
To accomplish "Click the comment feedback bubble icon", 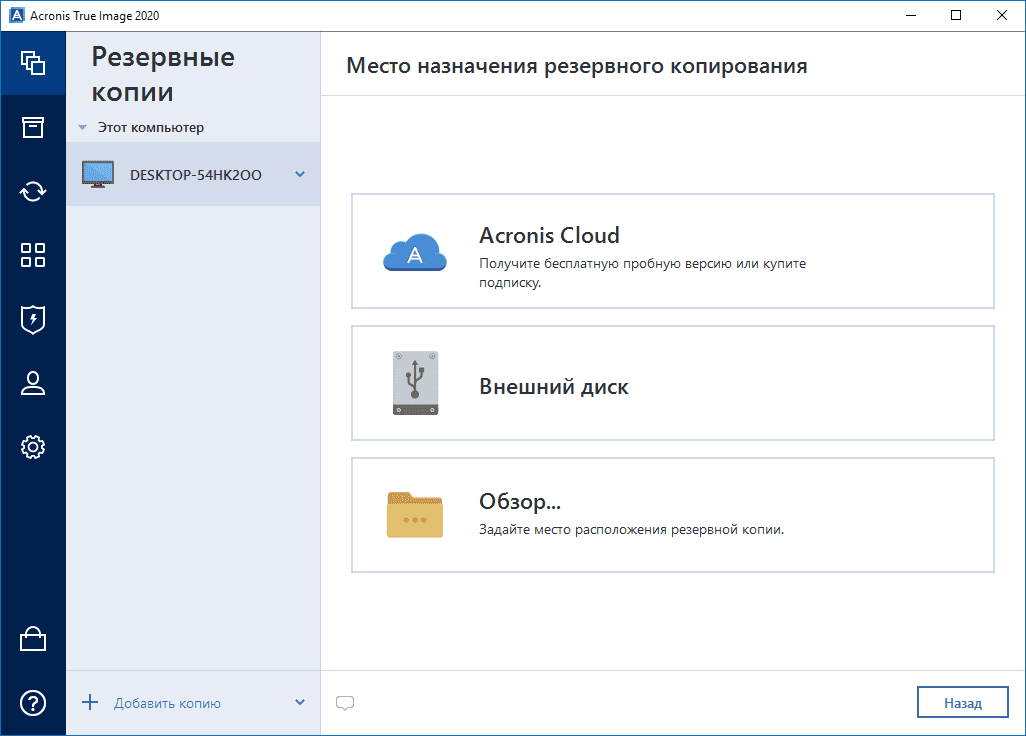I will 345,703.
